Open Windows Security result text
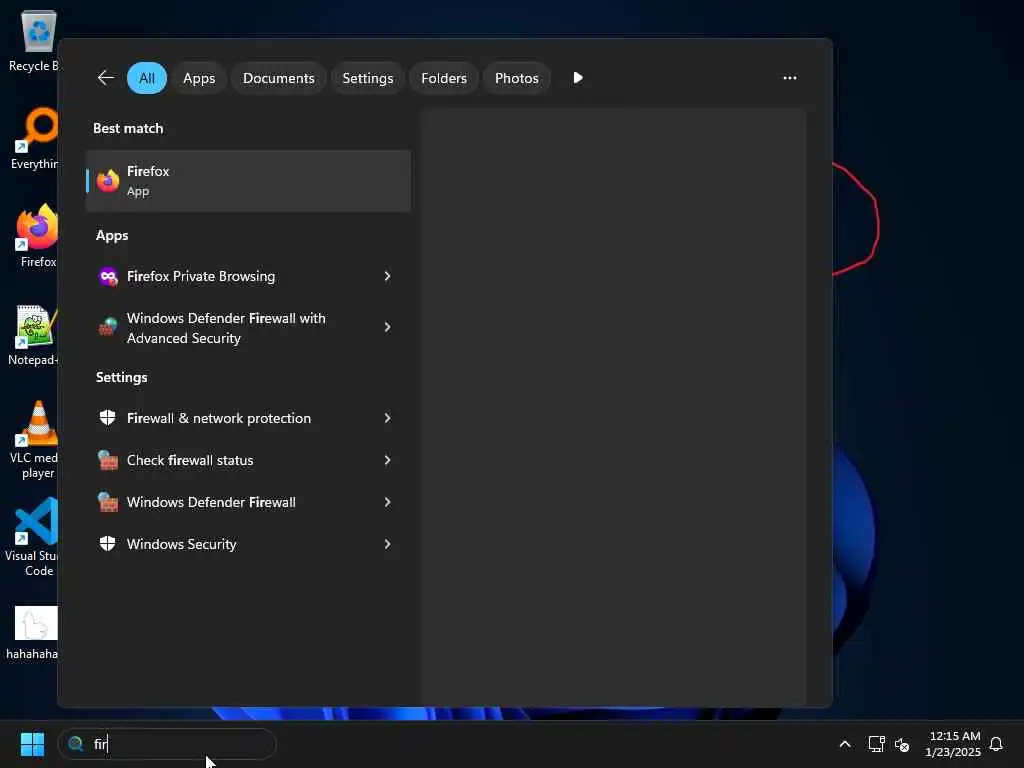The width and height of the screenshot is (1024, 768). pos(182,544)
